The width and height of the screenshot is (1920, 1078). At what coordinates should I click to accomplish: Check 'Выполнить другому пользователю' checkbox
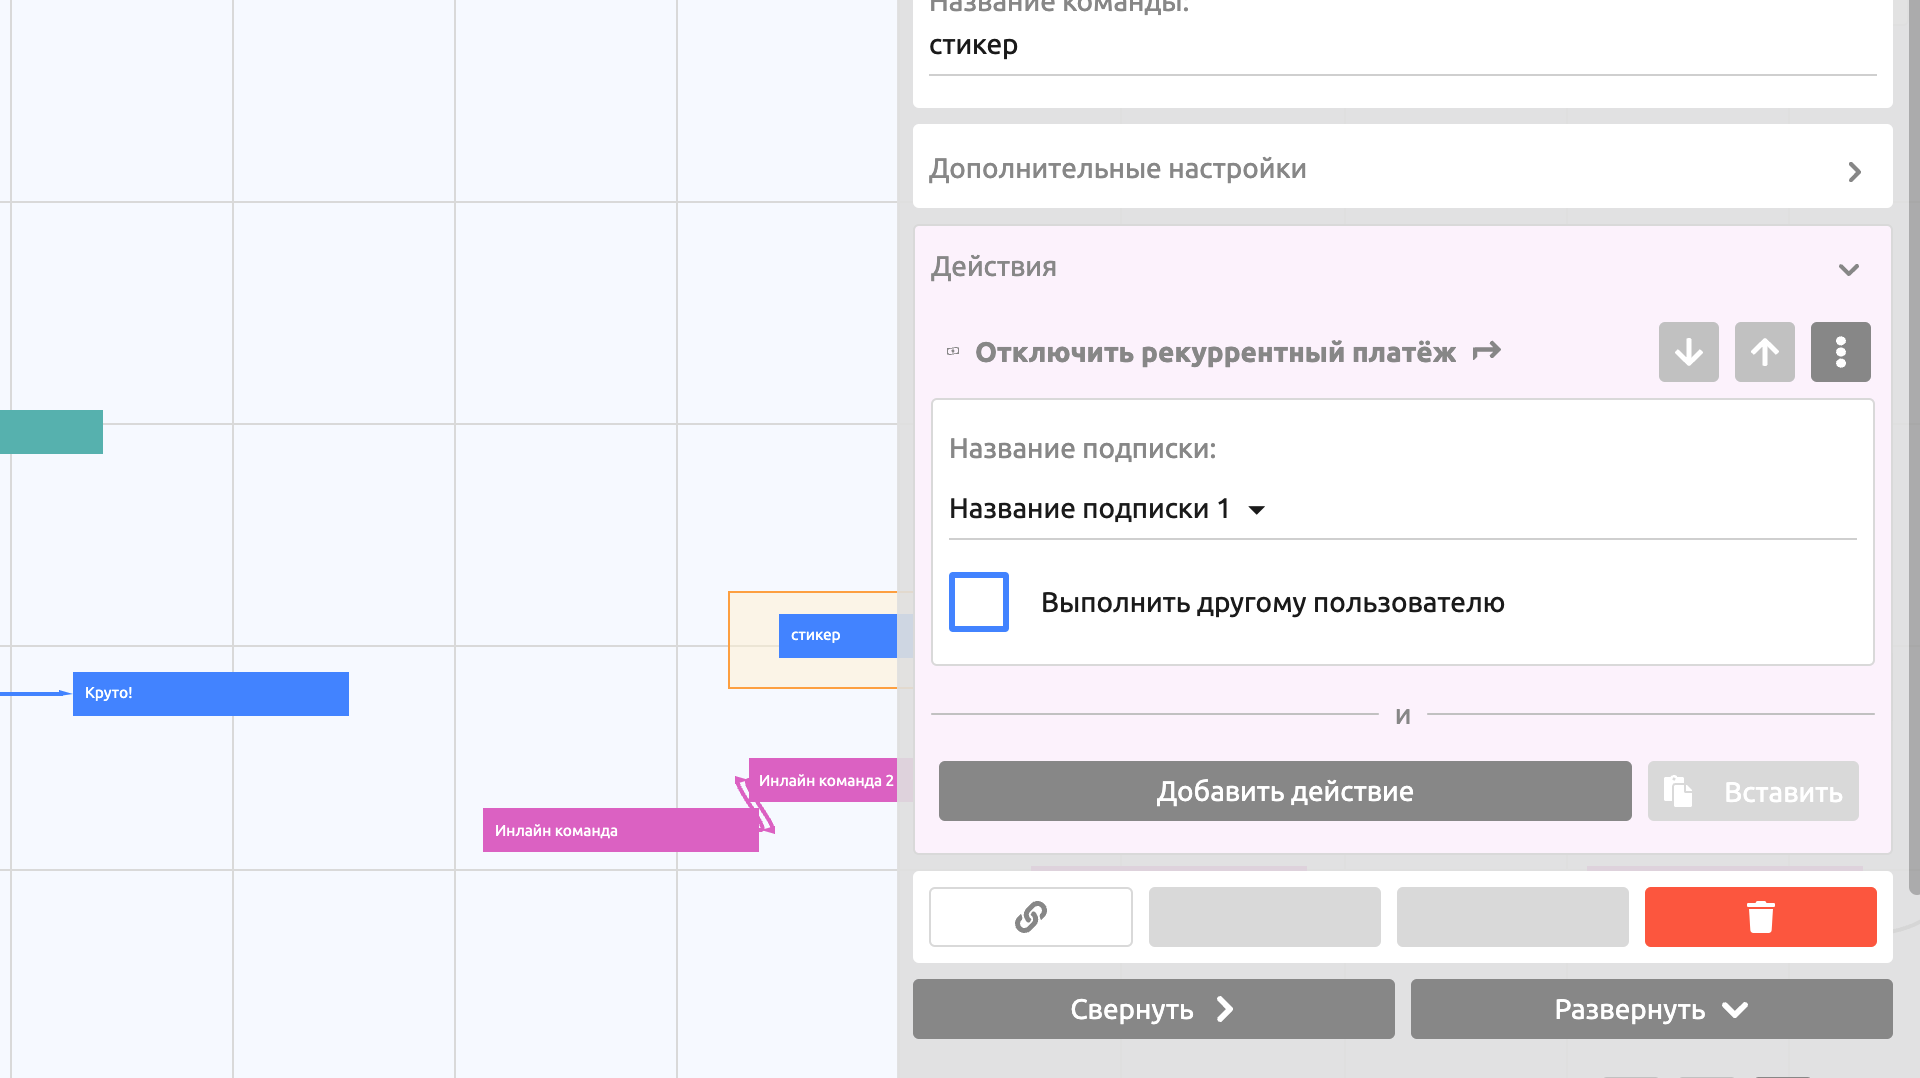click(x=978, y=602)
